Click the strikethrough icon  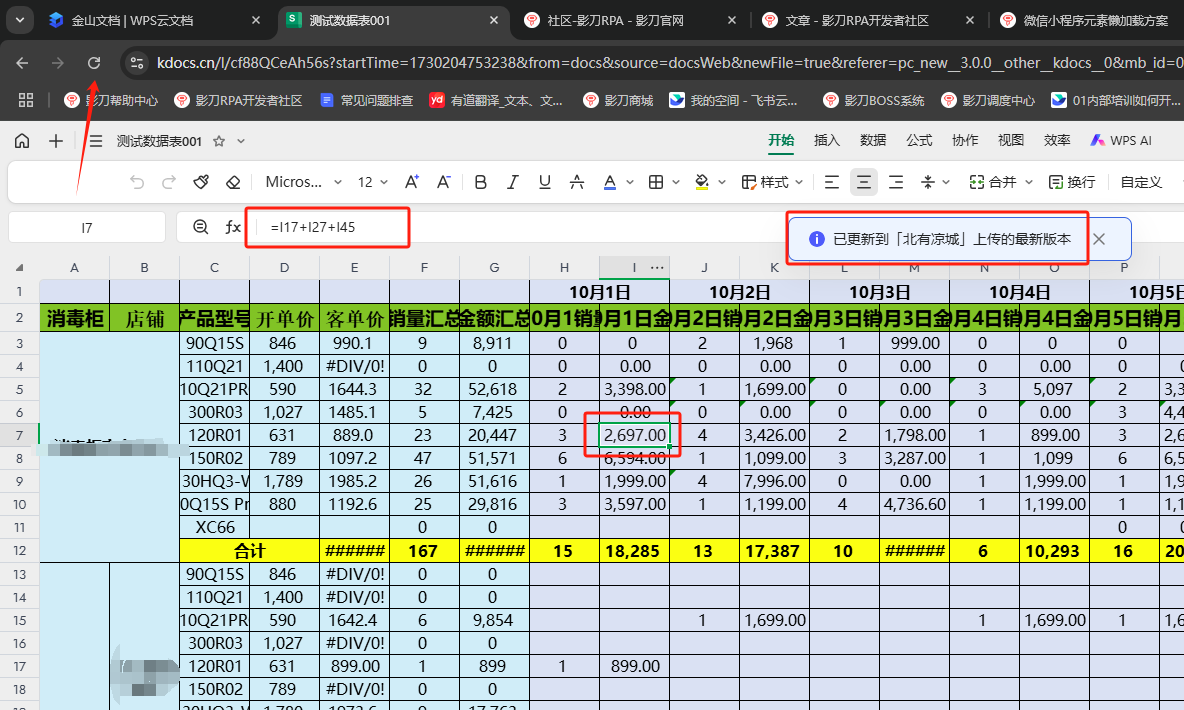pyautogui.click(x=577, y=182)
